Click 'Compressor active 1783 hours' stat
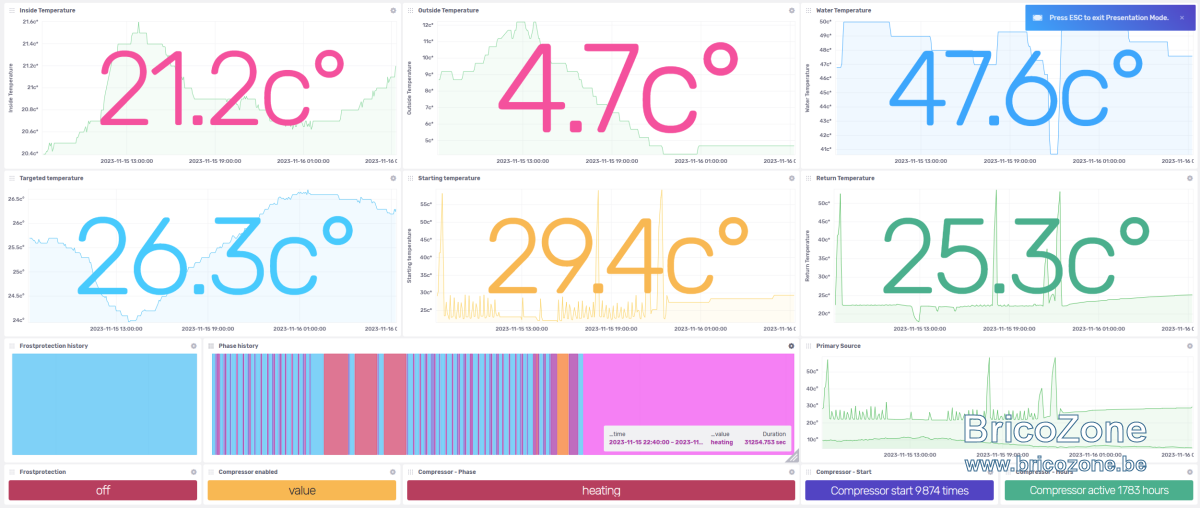Image resolution: width=1200 pixels, height=508 pixels. [1099, 490]
